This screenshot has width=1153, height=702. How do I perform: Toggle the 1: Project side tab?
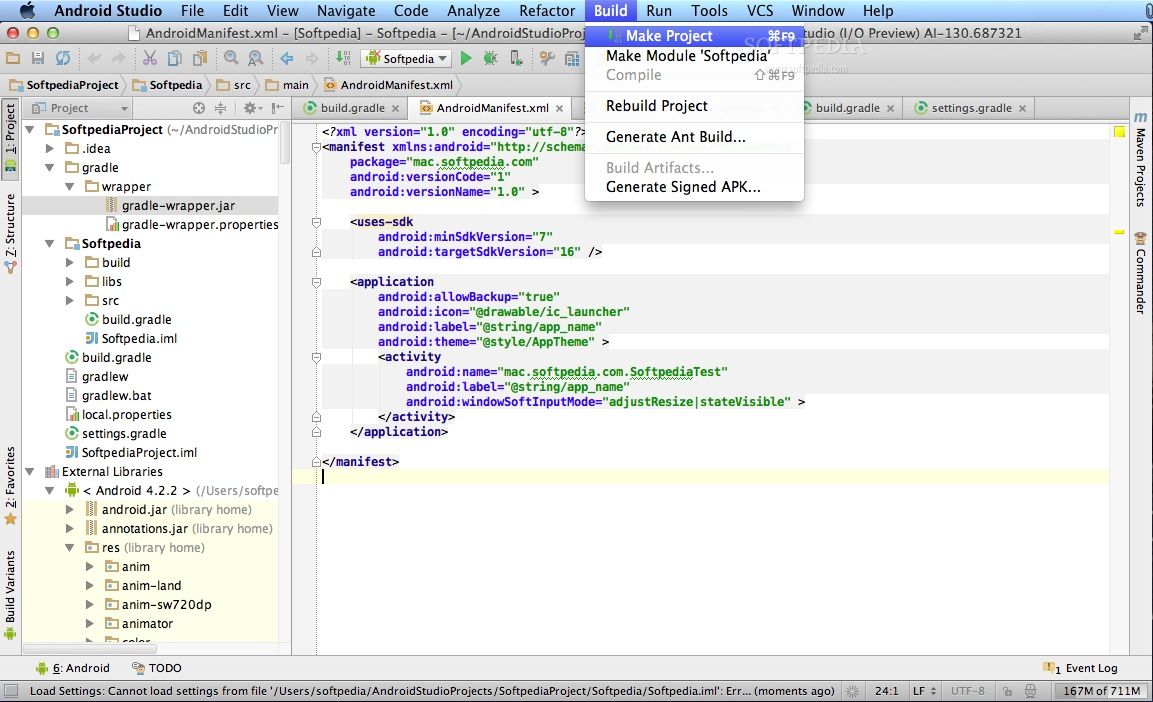(10, 137)
